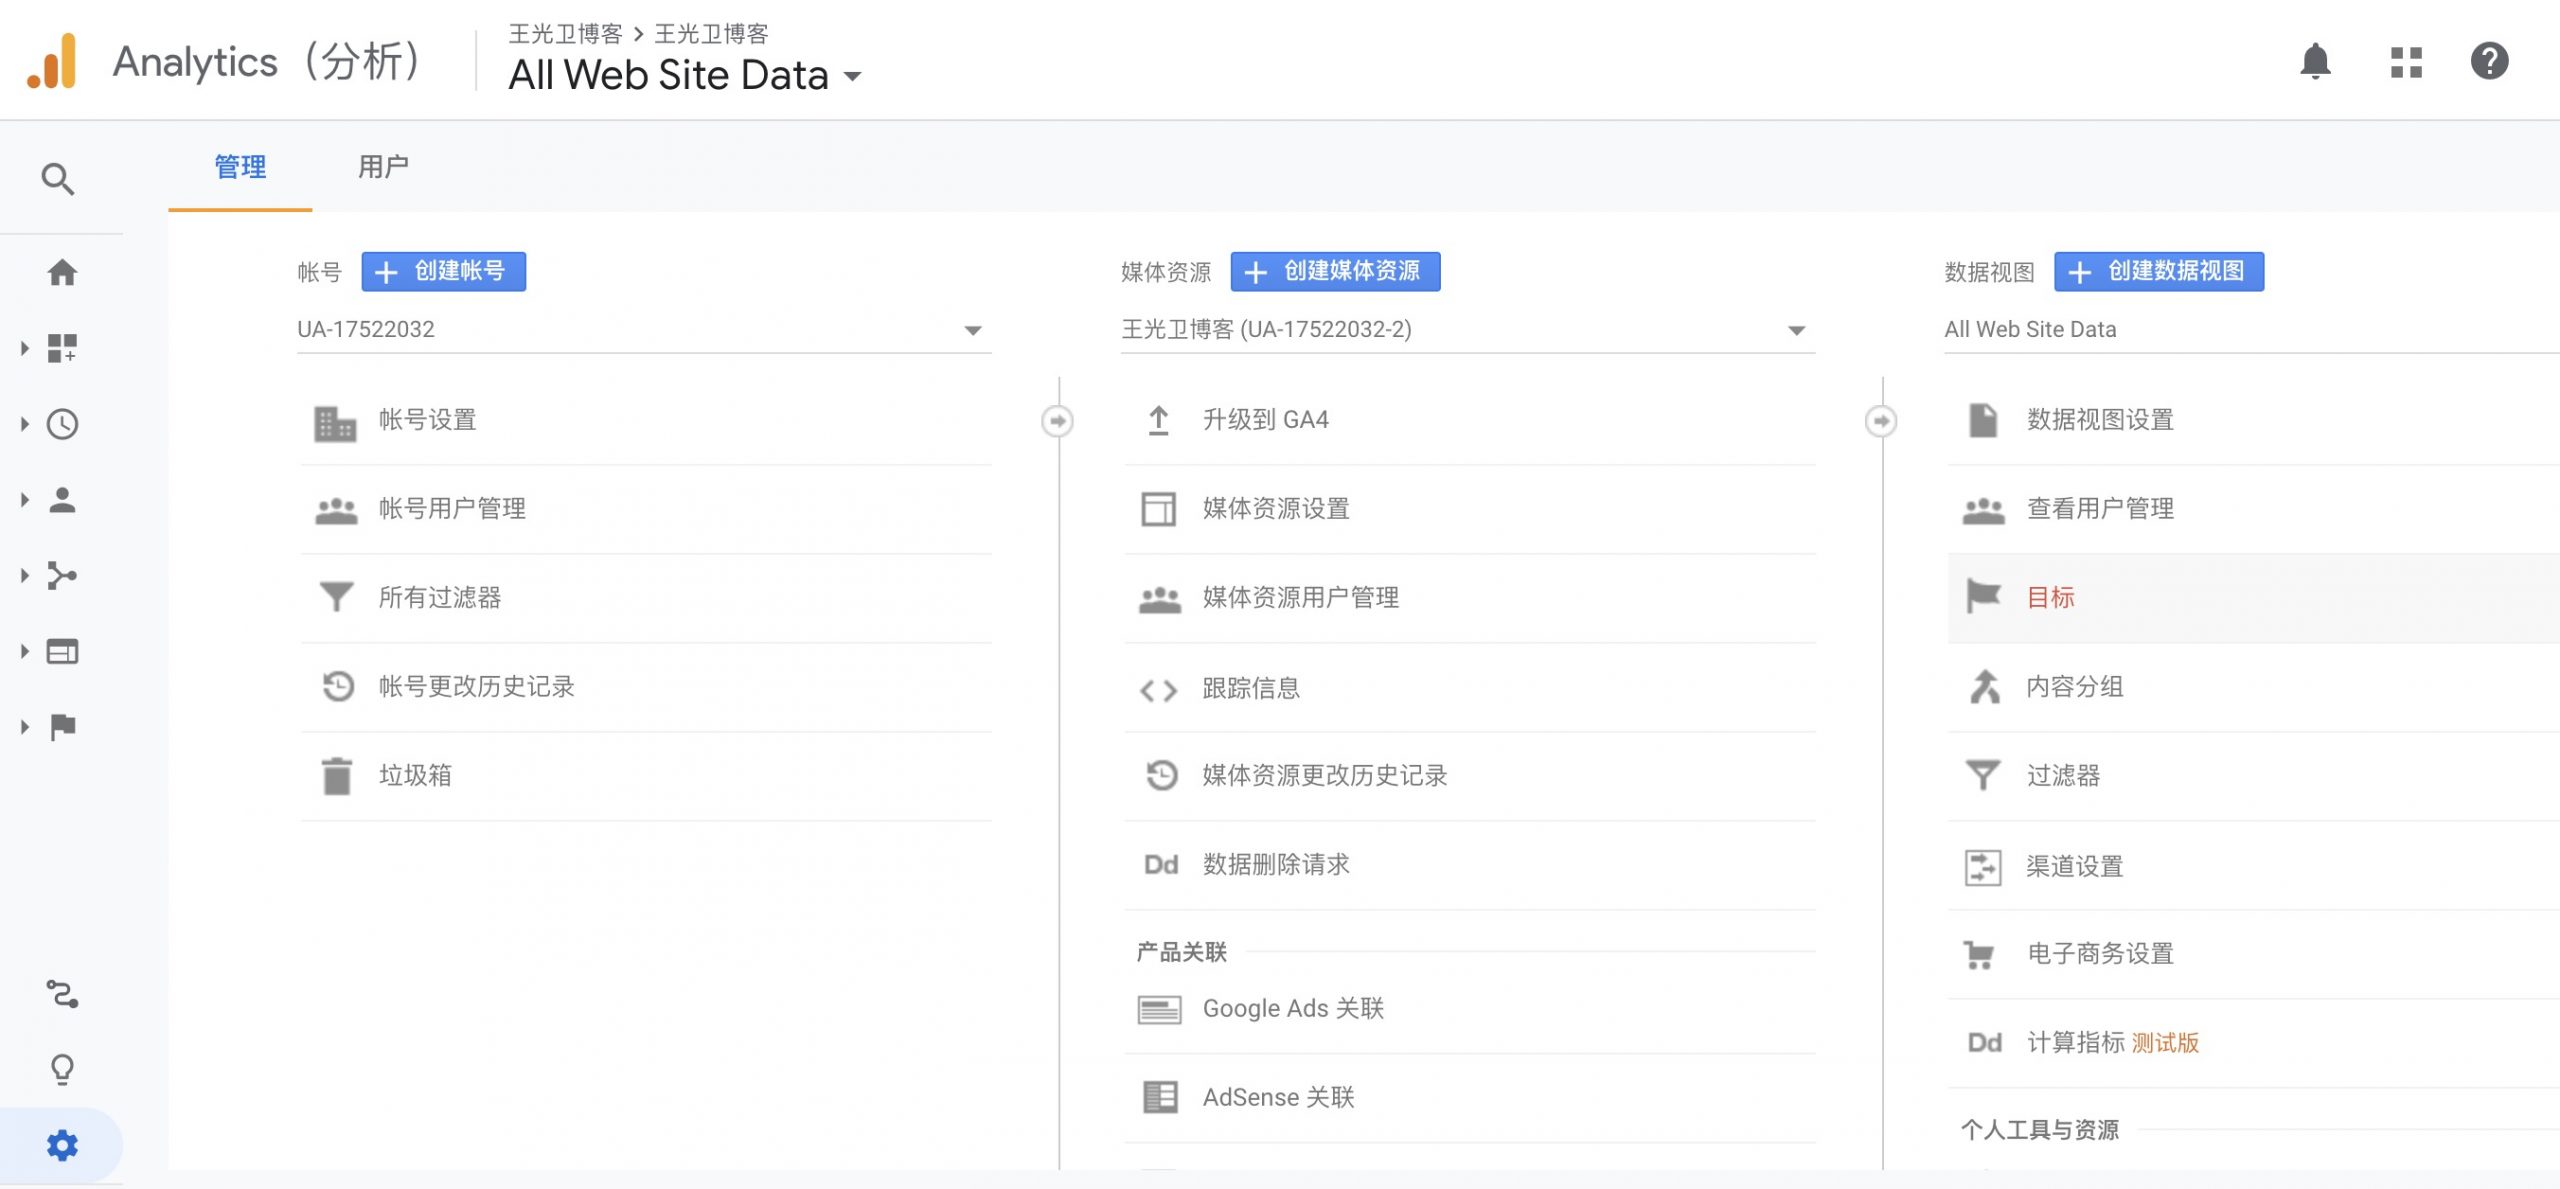Screen dimensions: 2560x1189
Task: Open 过滤器 under 数据视图 column
Action: tap(2253, 775)
